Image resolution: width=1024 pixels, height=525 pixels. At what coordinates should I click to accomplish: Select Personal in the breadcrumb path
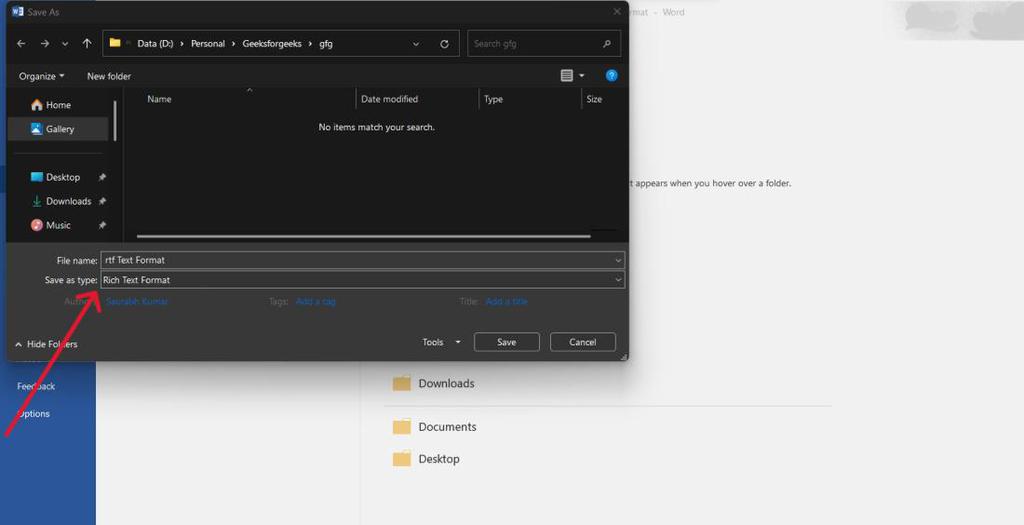point(208,44)
